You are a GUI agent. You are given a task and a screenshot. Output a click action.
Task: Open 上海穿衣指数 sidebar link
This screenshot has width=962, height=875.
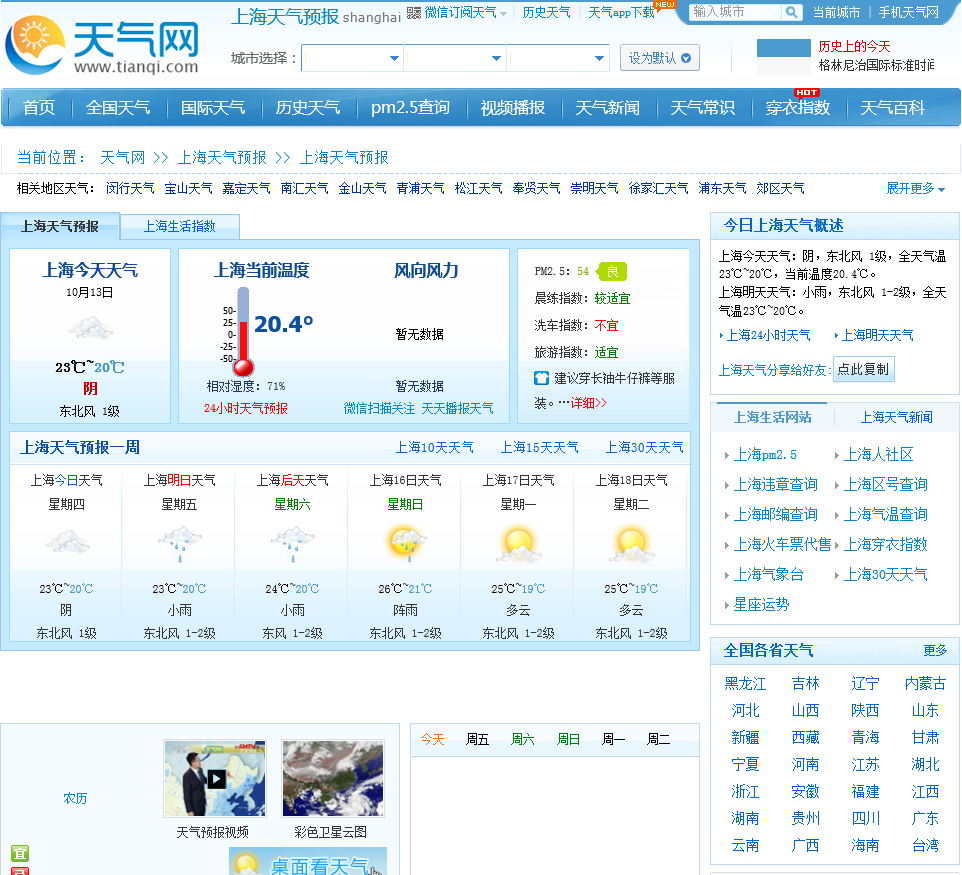click(x=885, y=544)
